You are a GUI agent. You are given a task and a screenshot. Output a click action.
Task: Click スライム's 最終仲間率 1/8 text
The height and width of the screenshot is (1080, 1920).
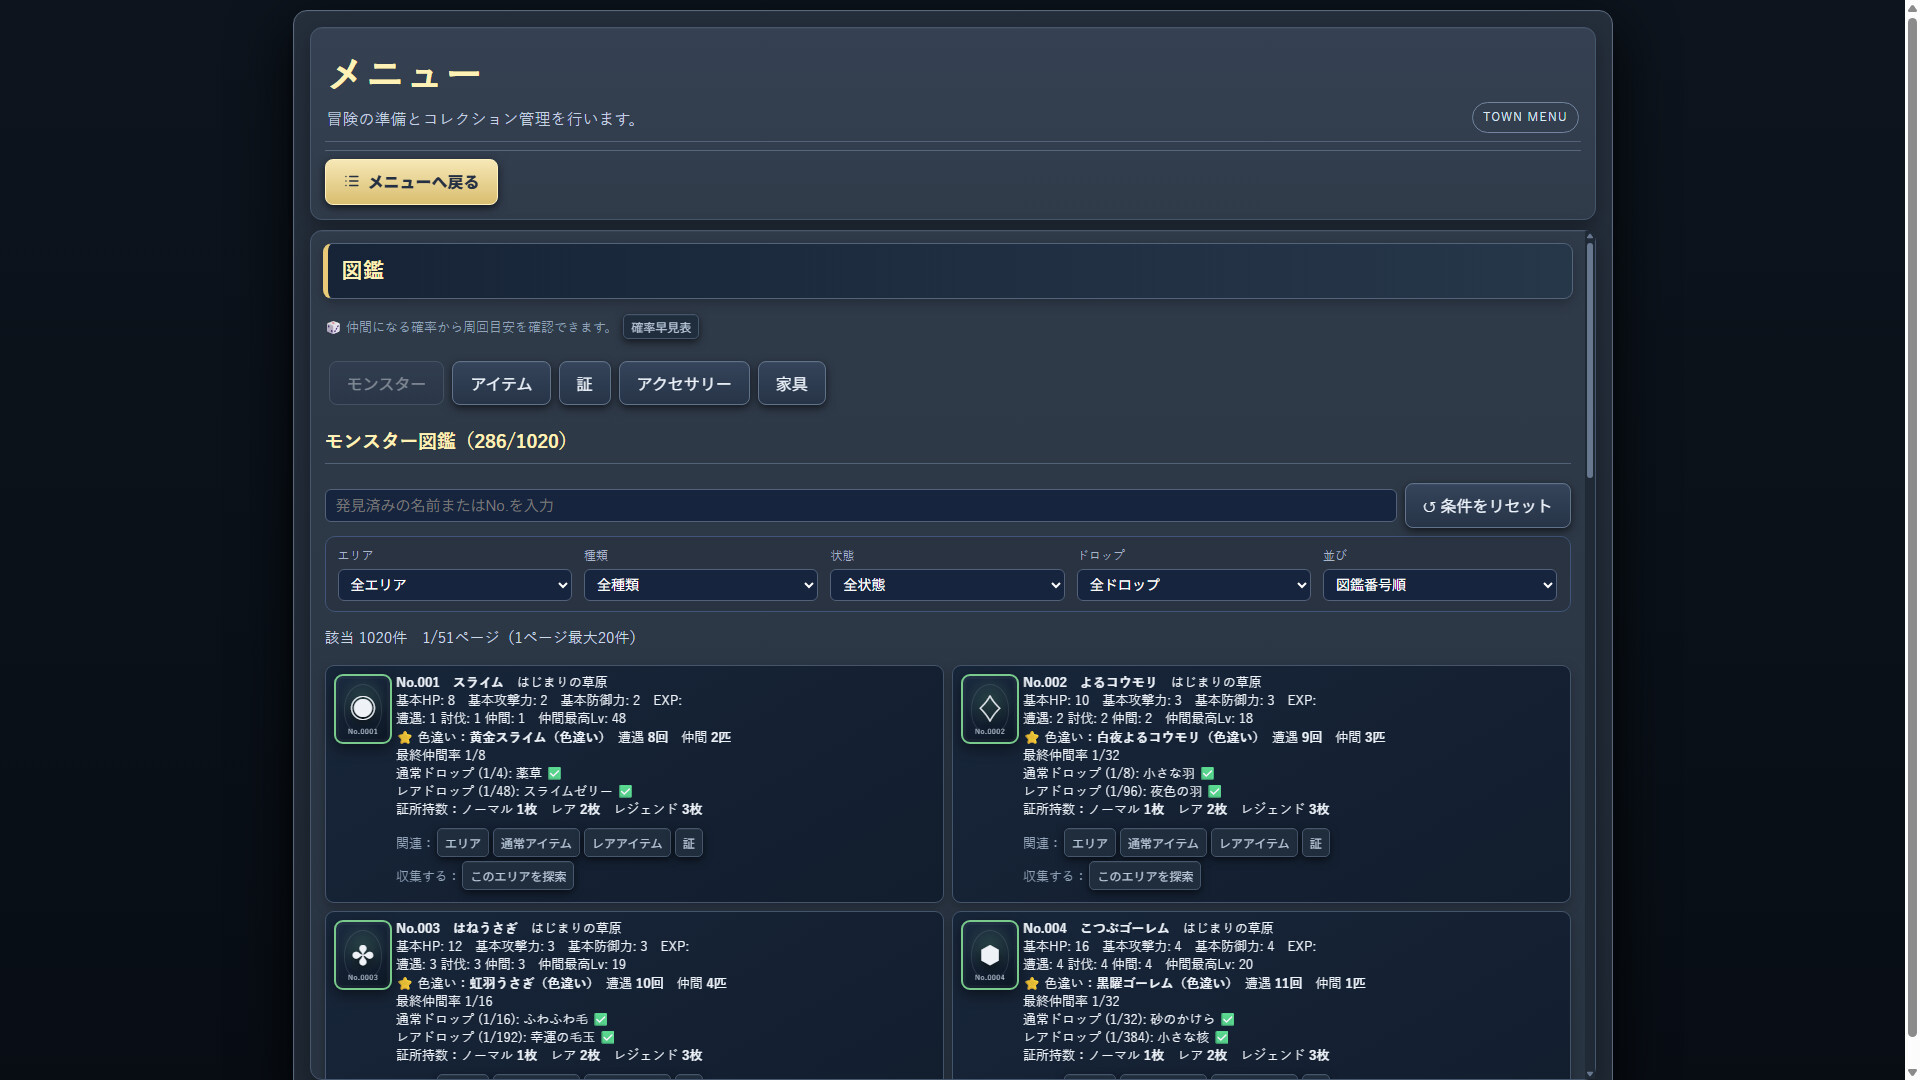tap(441, 755)
